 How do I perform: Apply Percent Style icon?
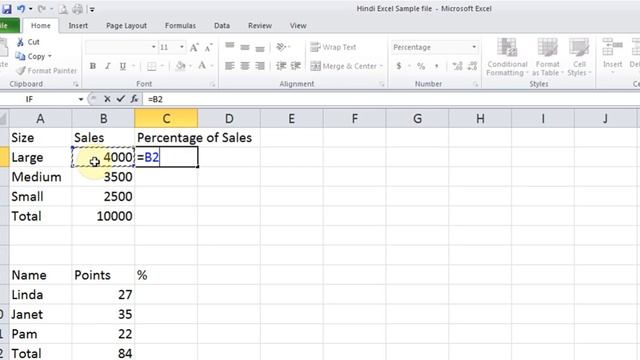pyautogui.click(x=421, y=66)
